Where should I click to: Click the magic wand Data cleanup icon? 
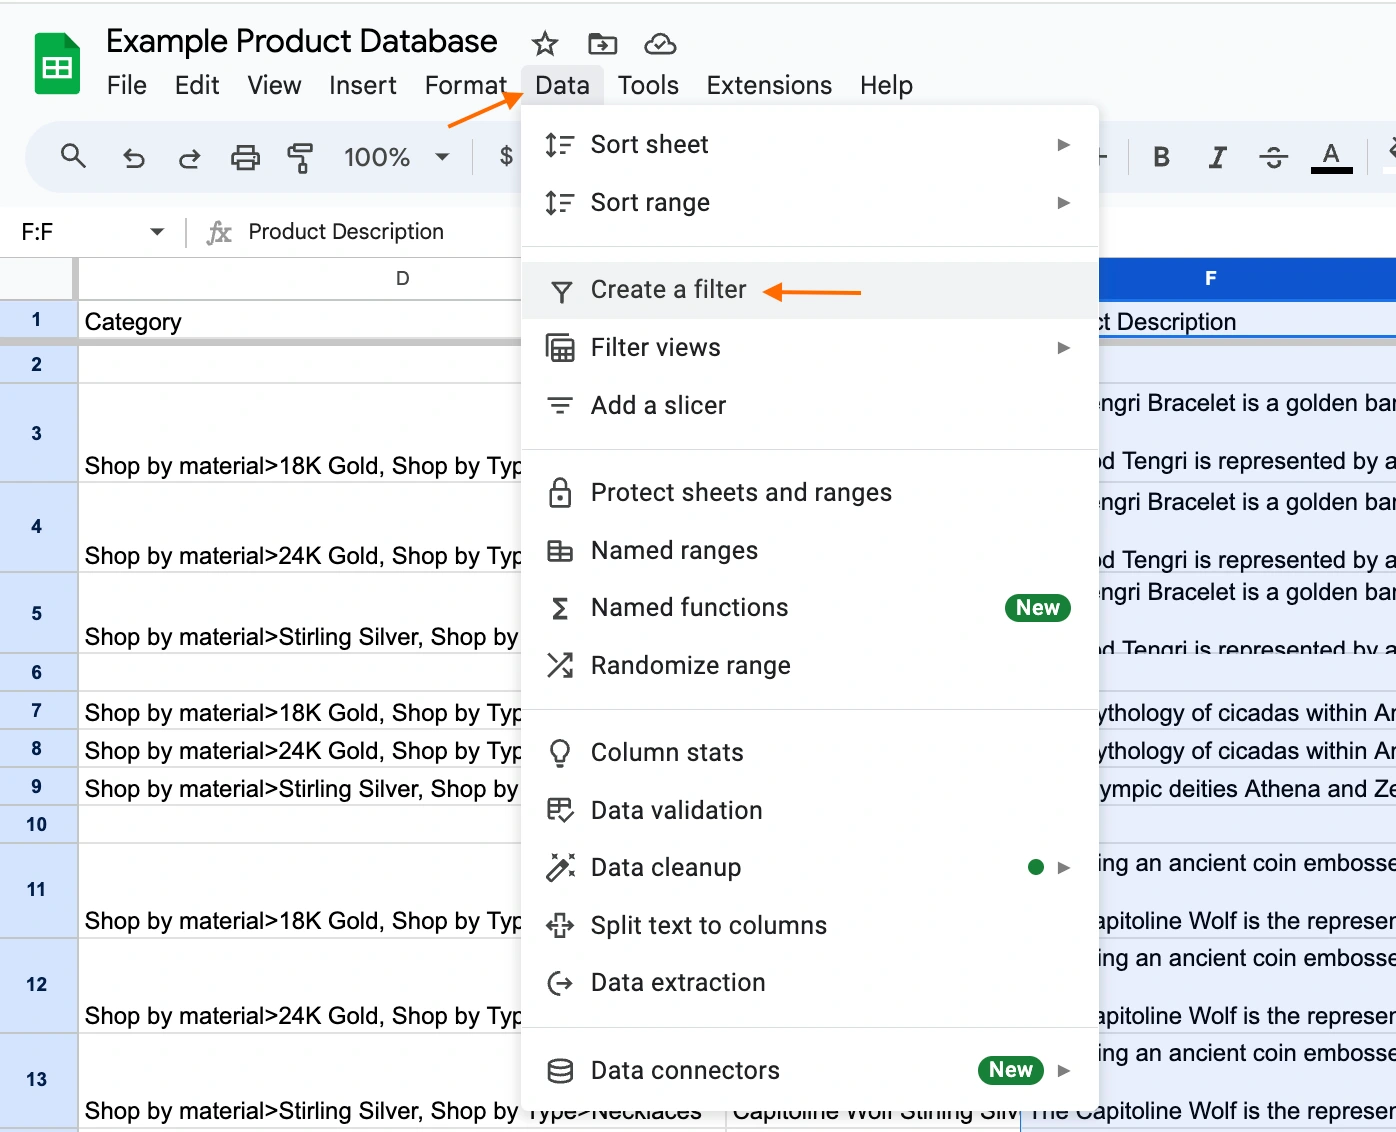(560, 867)
